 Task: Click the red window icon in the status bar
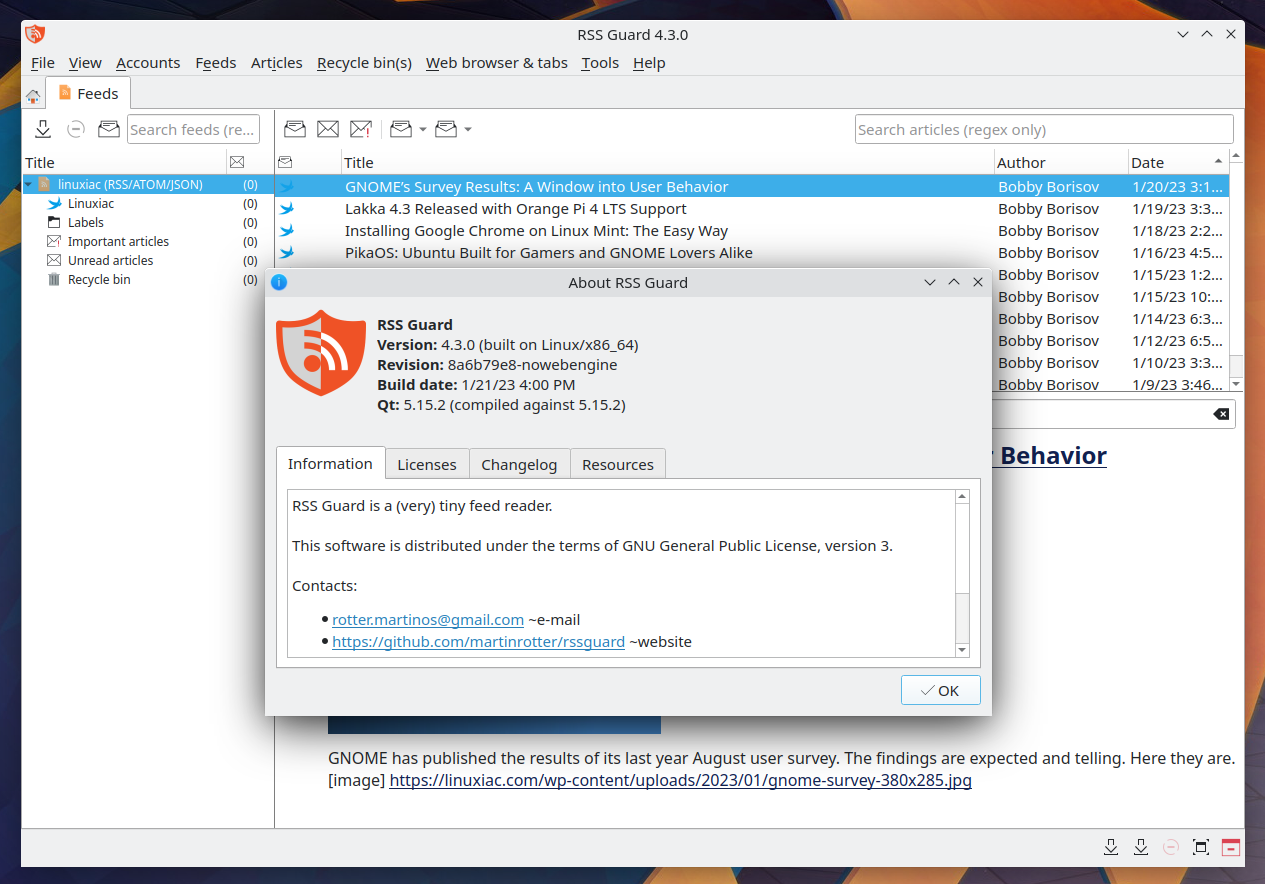1231,847
